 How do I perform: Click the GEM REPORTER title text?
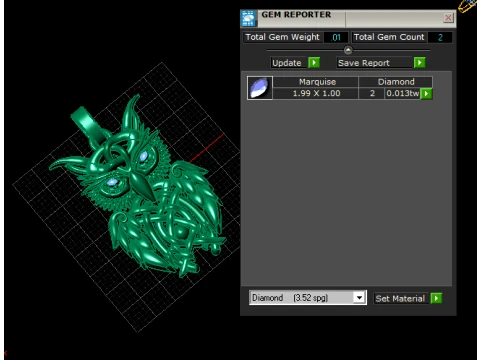296,15
